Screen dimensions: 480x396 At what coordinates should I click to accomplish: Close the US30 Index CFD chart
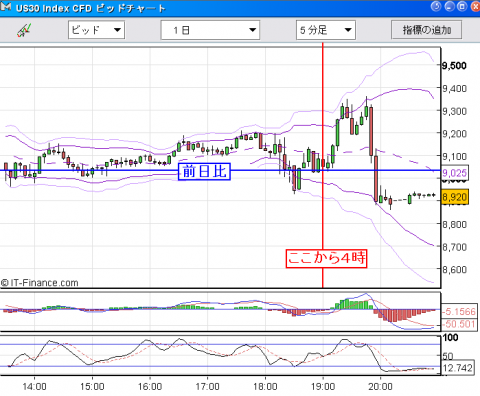click(x=476, y=6)
